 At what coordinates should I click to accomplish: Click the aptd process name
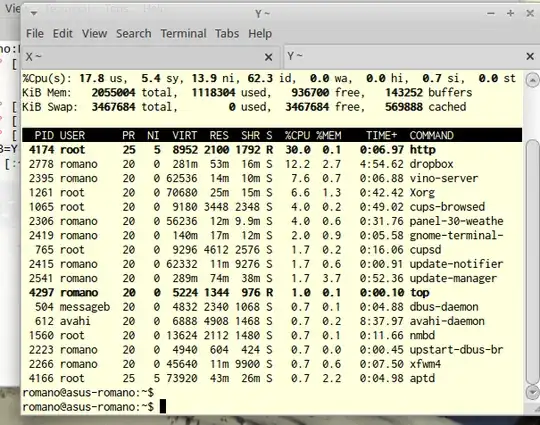[x=422, y=379]
